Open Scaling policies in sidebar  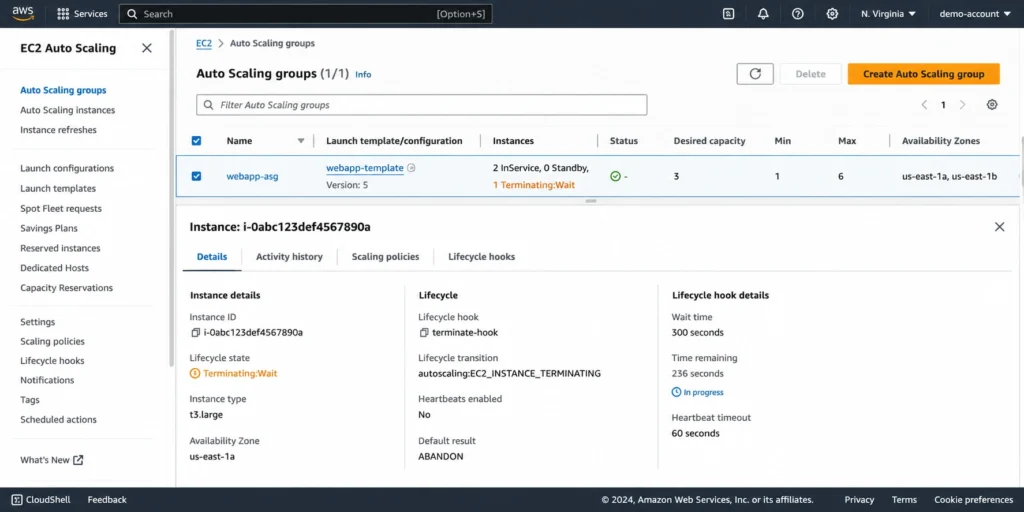click(x=52, y=342)
